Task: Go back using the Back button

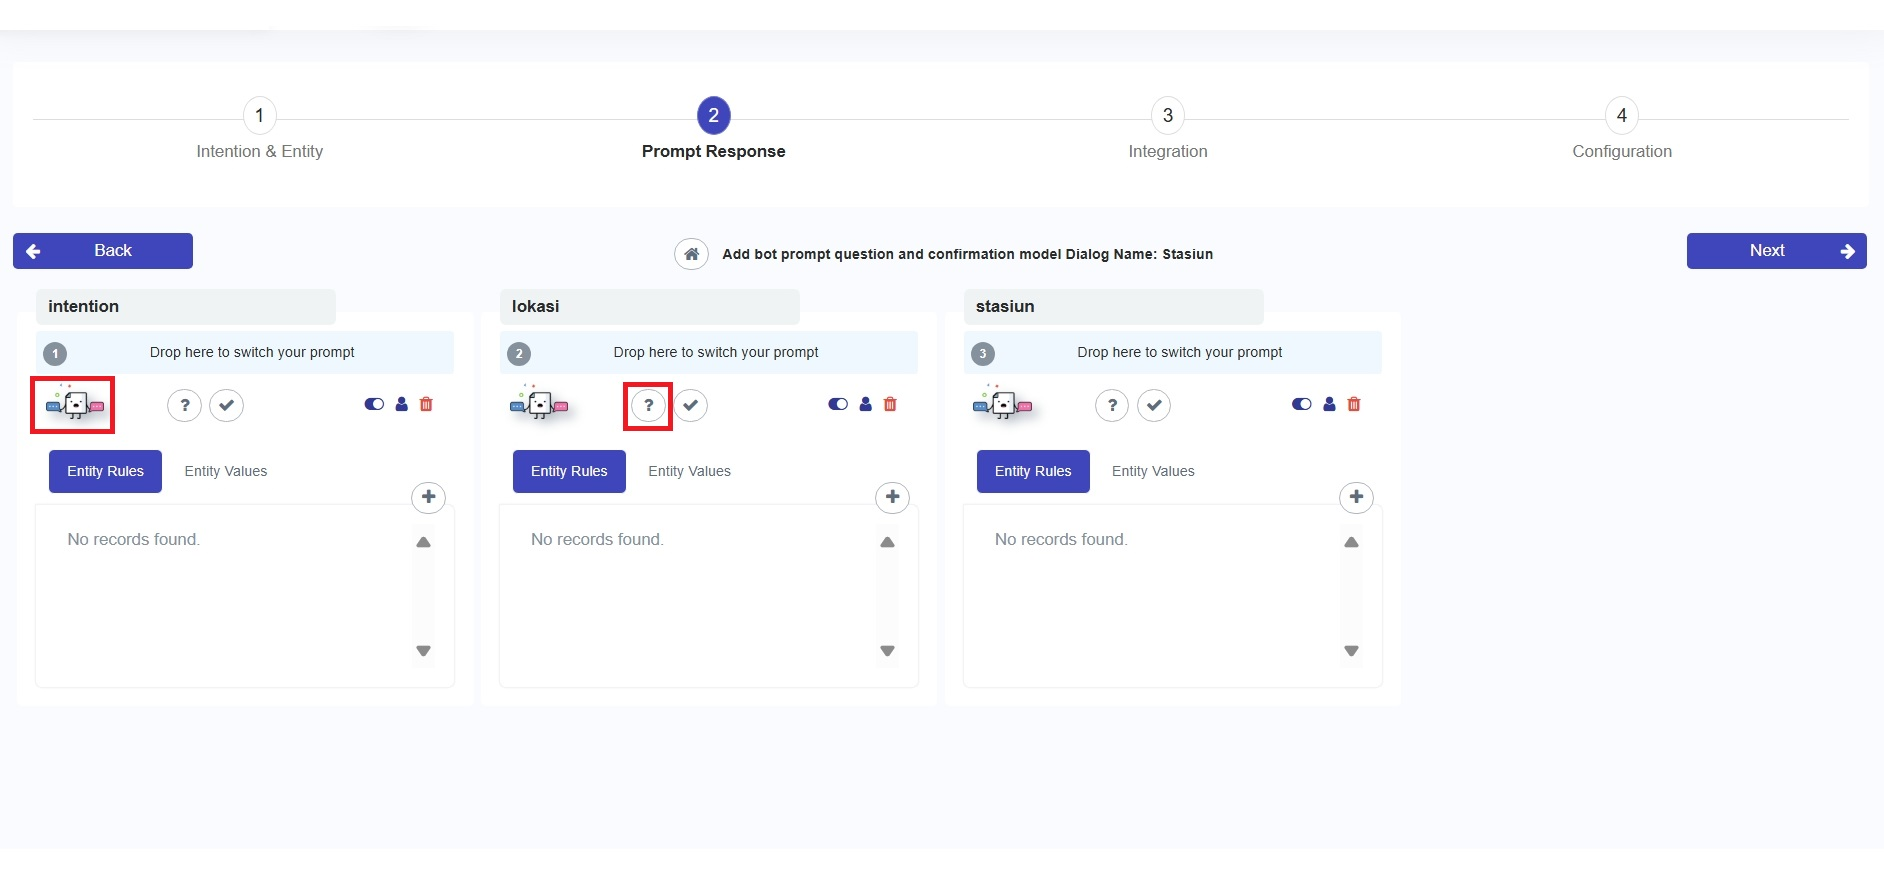Action: [103, 251]
